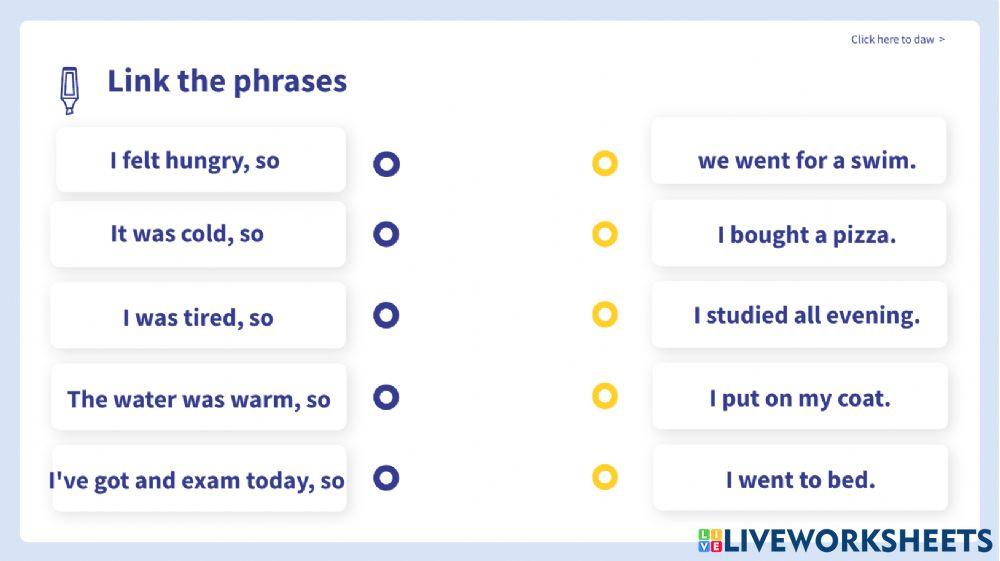1000x561 pixels.
Task: Select the 'It was cold, so' phrase card
Action: coord(198,235)
